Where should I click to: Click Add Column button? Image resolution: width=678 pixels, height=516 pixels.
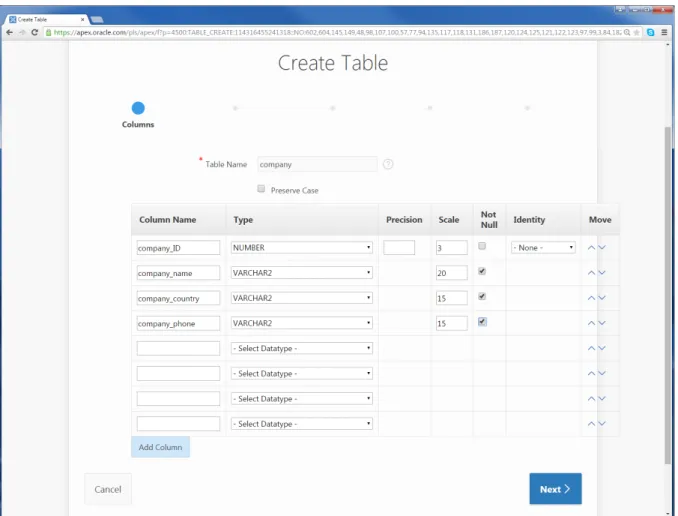[x=160, y=447]
